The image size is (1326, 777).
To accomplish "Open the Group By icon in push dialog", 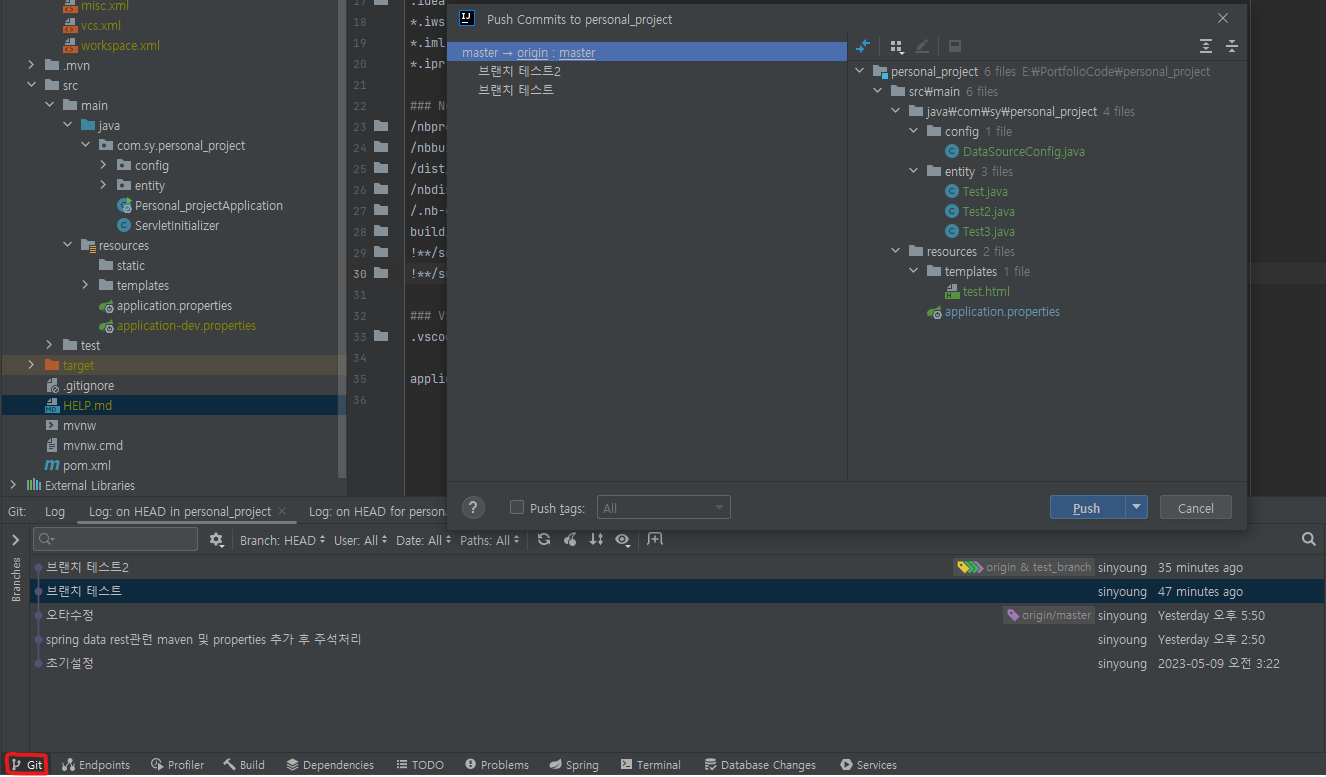I will pos(897,46).
